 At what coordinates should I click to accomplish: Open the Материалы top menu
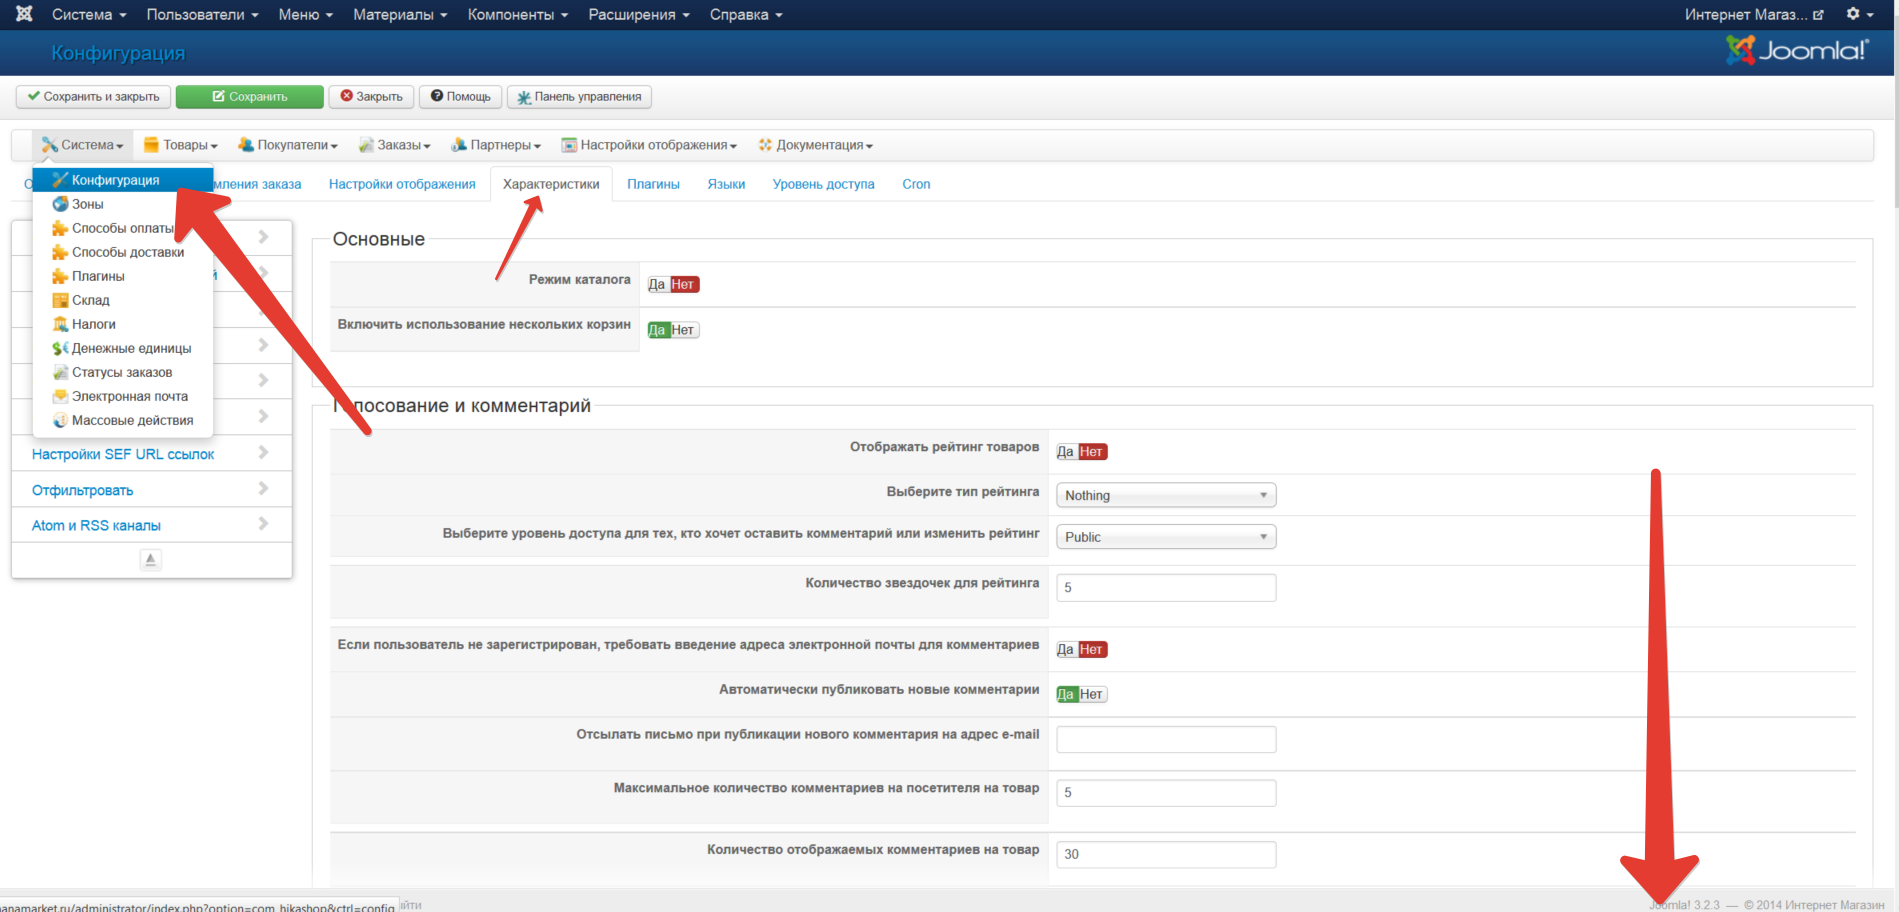tap(400, 14)
